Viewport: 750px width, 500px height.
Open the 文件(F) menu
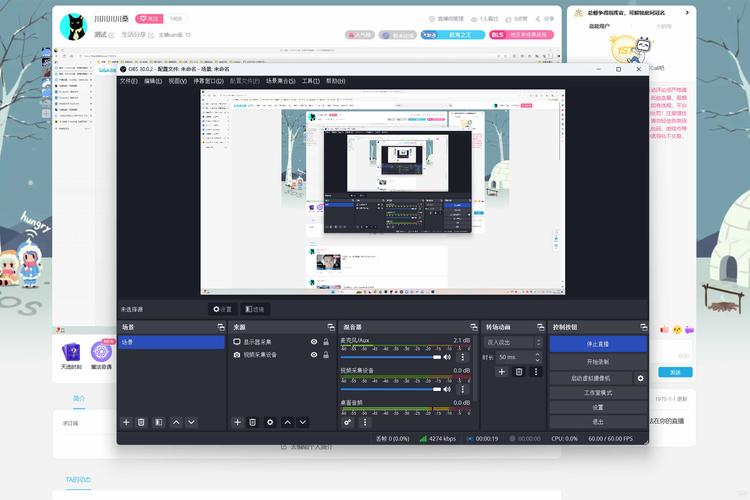128,81
